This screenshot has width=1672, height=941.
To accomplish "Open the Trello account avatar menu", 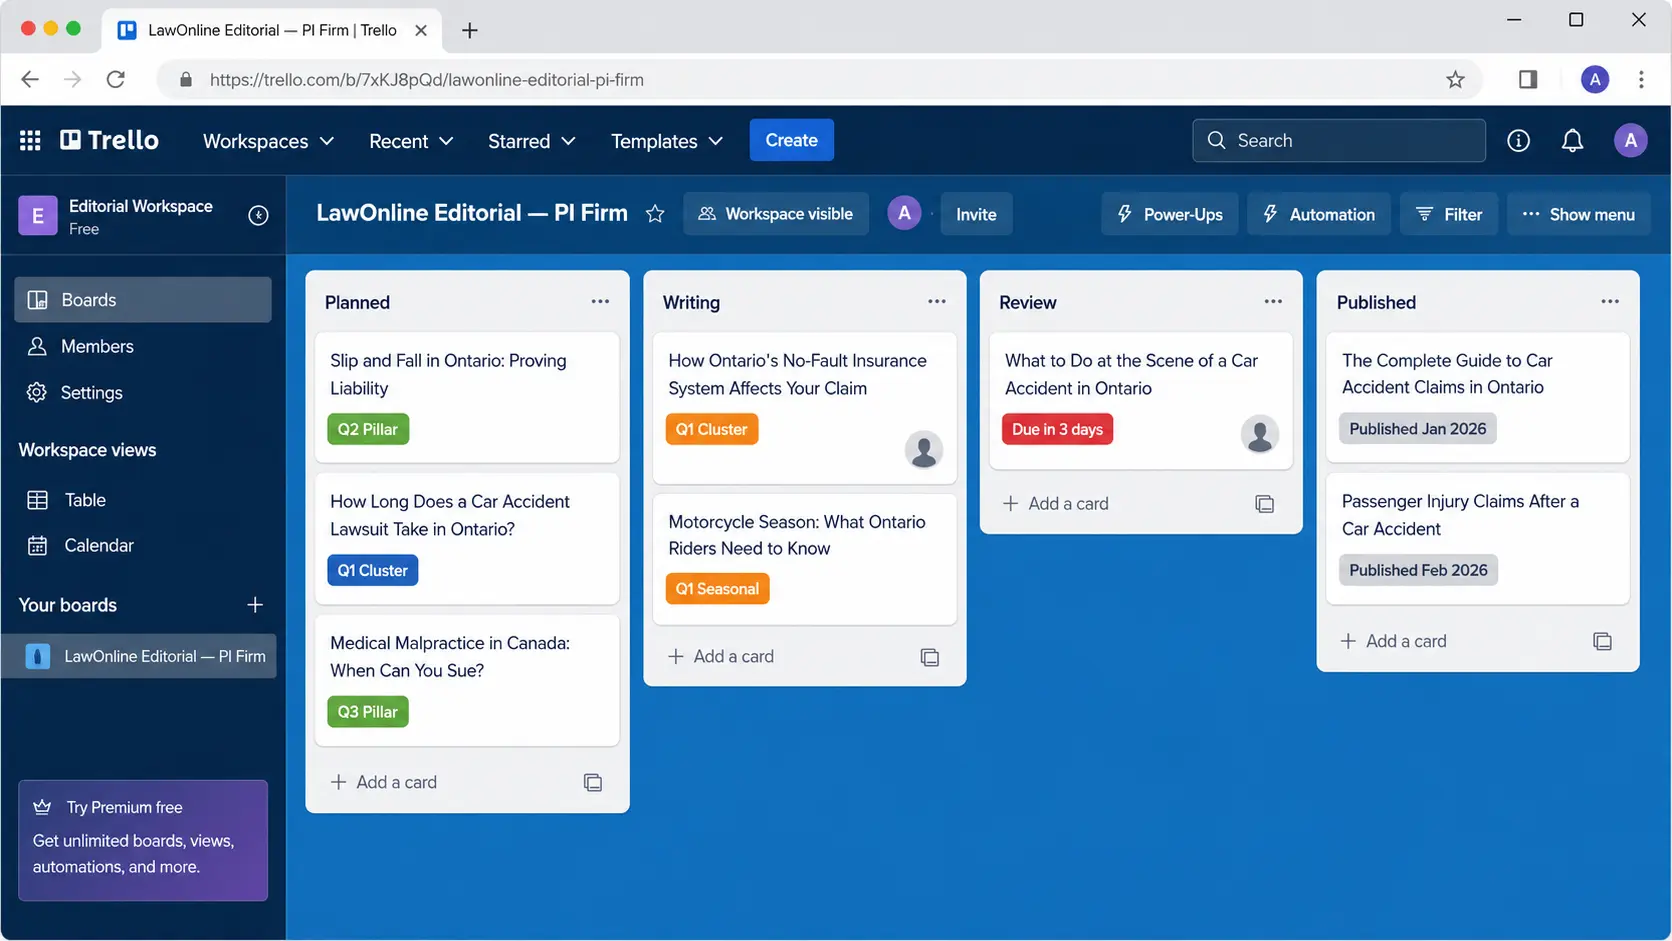I will pos(1630,141).
